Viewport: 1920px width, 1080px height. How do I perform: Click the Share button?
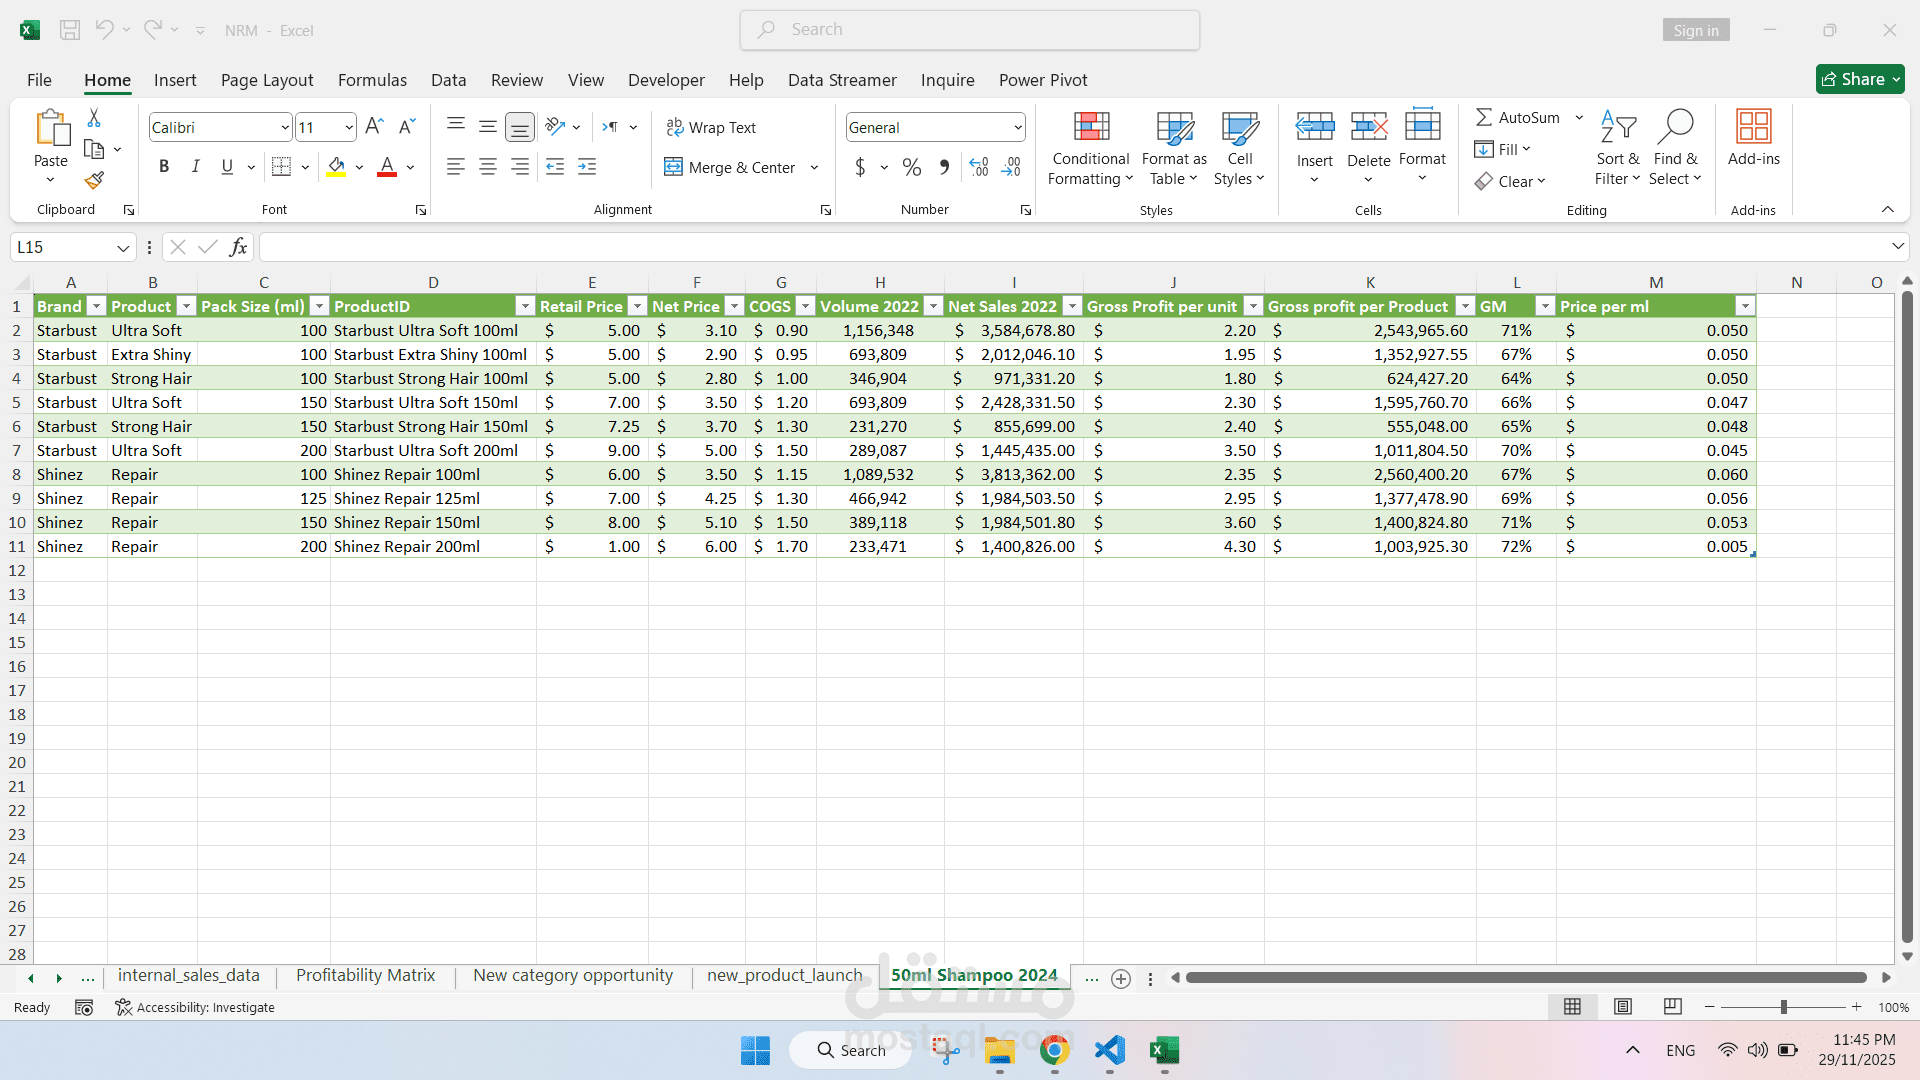1858,79
